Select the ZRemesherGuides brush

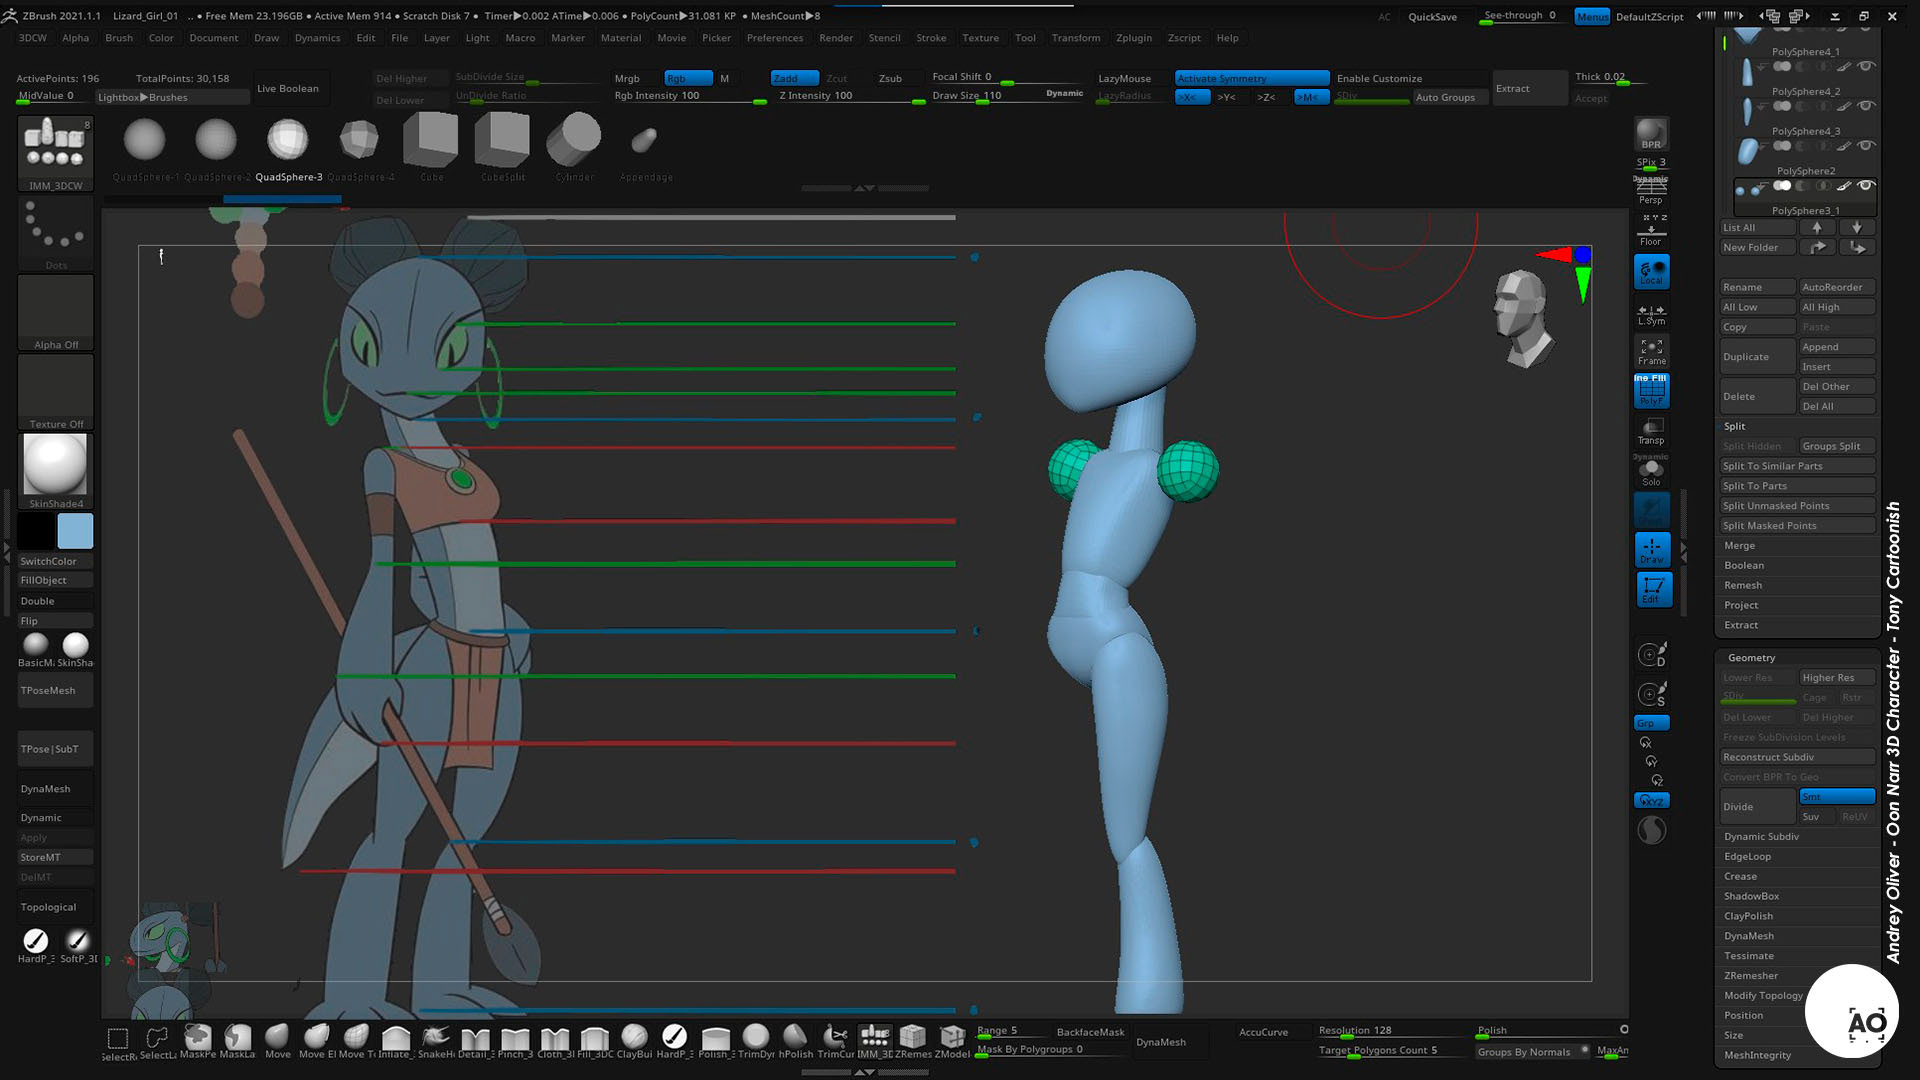(x=913, y=1041)
